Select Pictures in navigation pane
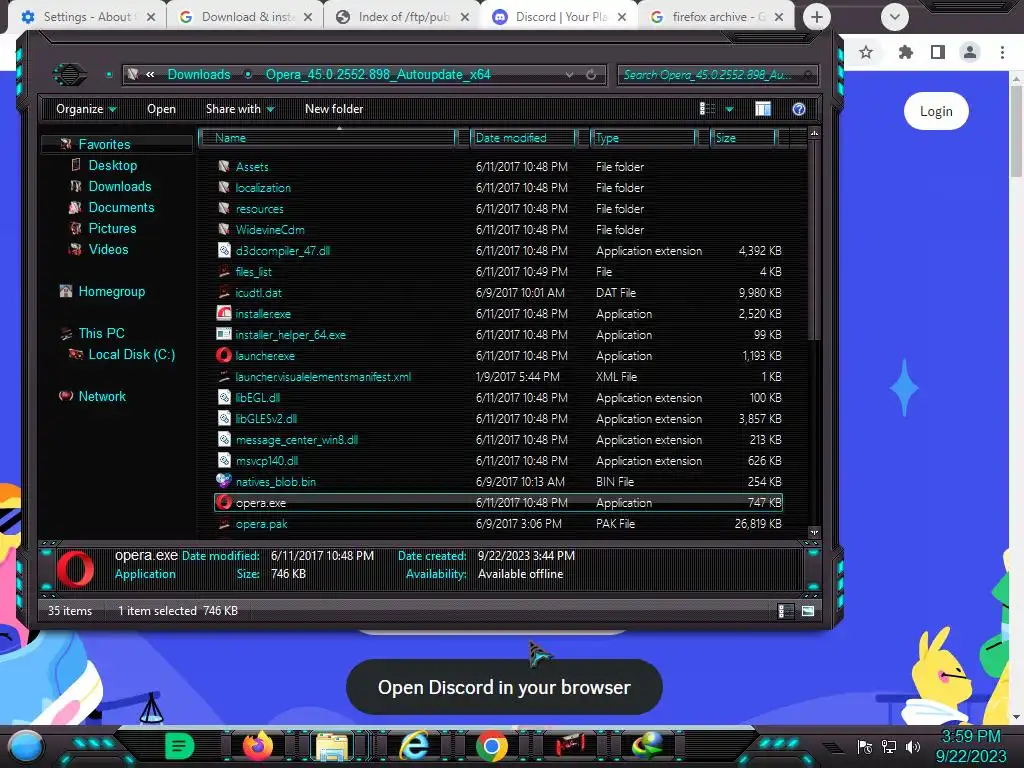1024x768 pixels. tap(112, 228)
